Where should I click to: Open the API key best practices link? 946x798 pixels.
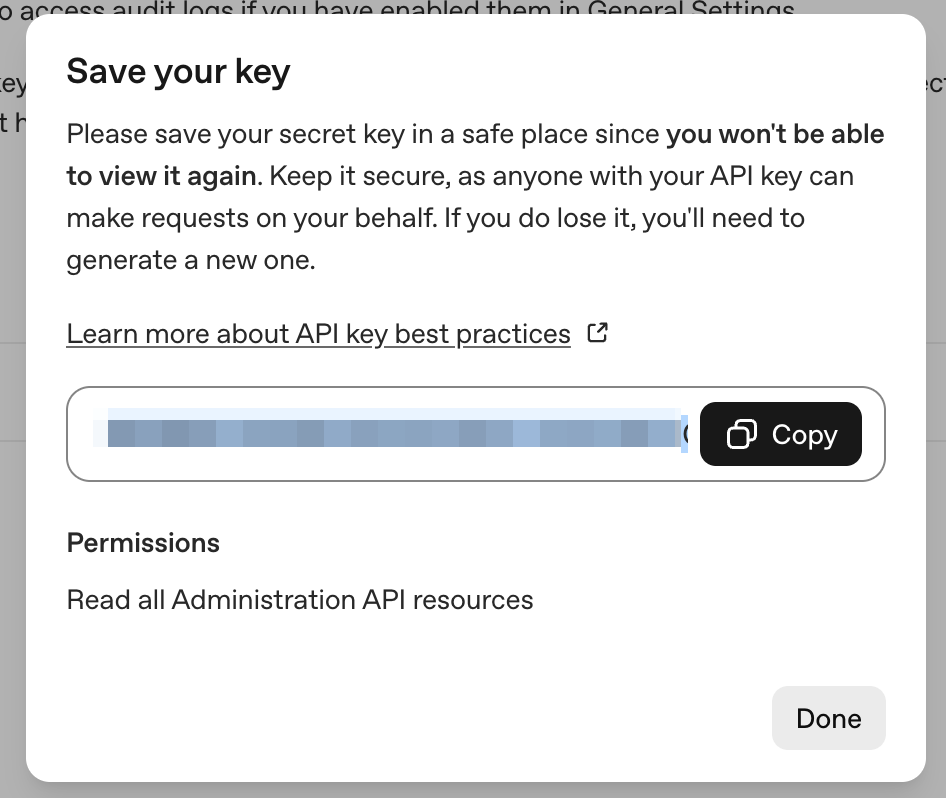(x=318, y=334)
